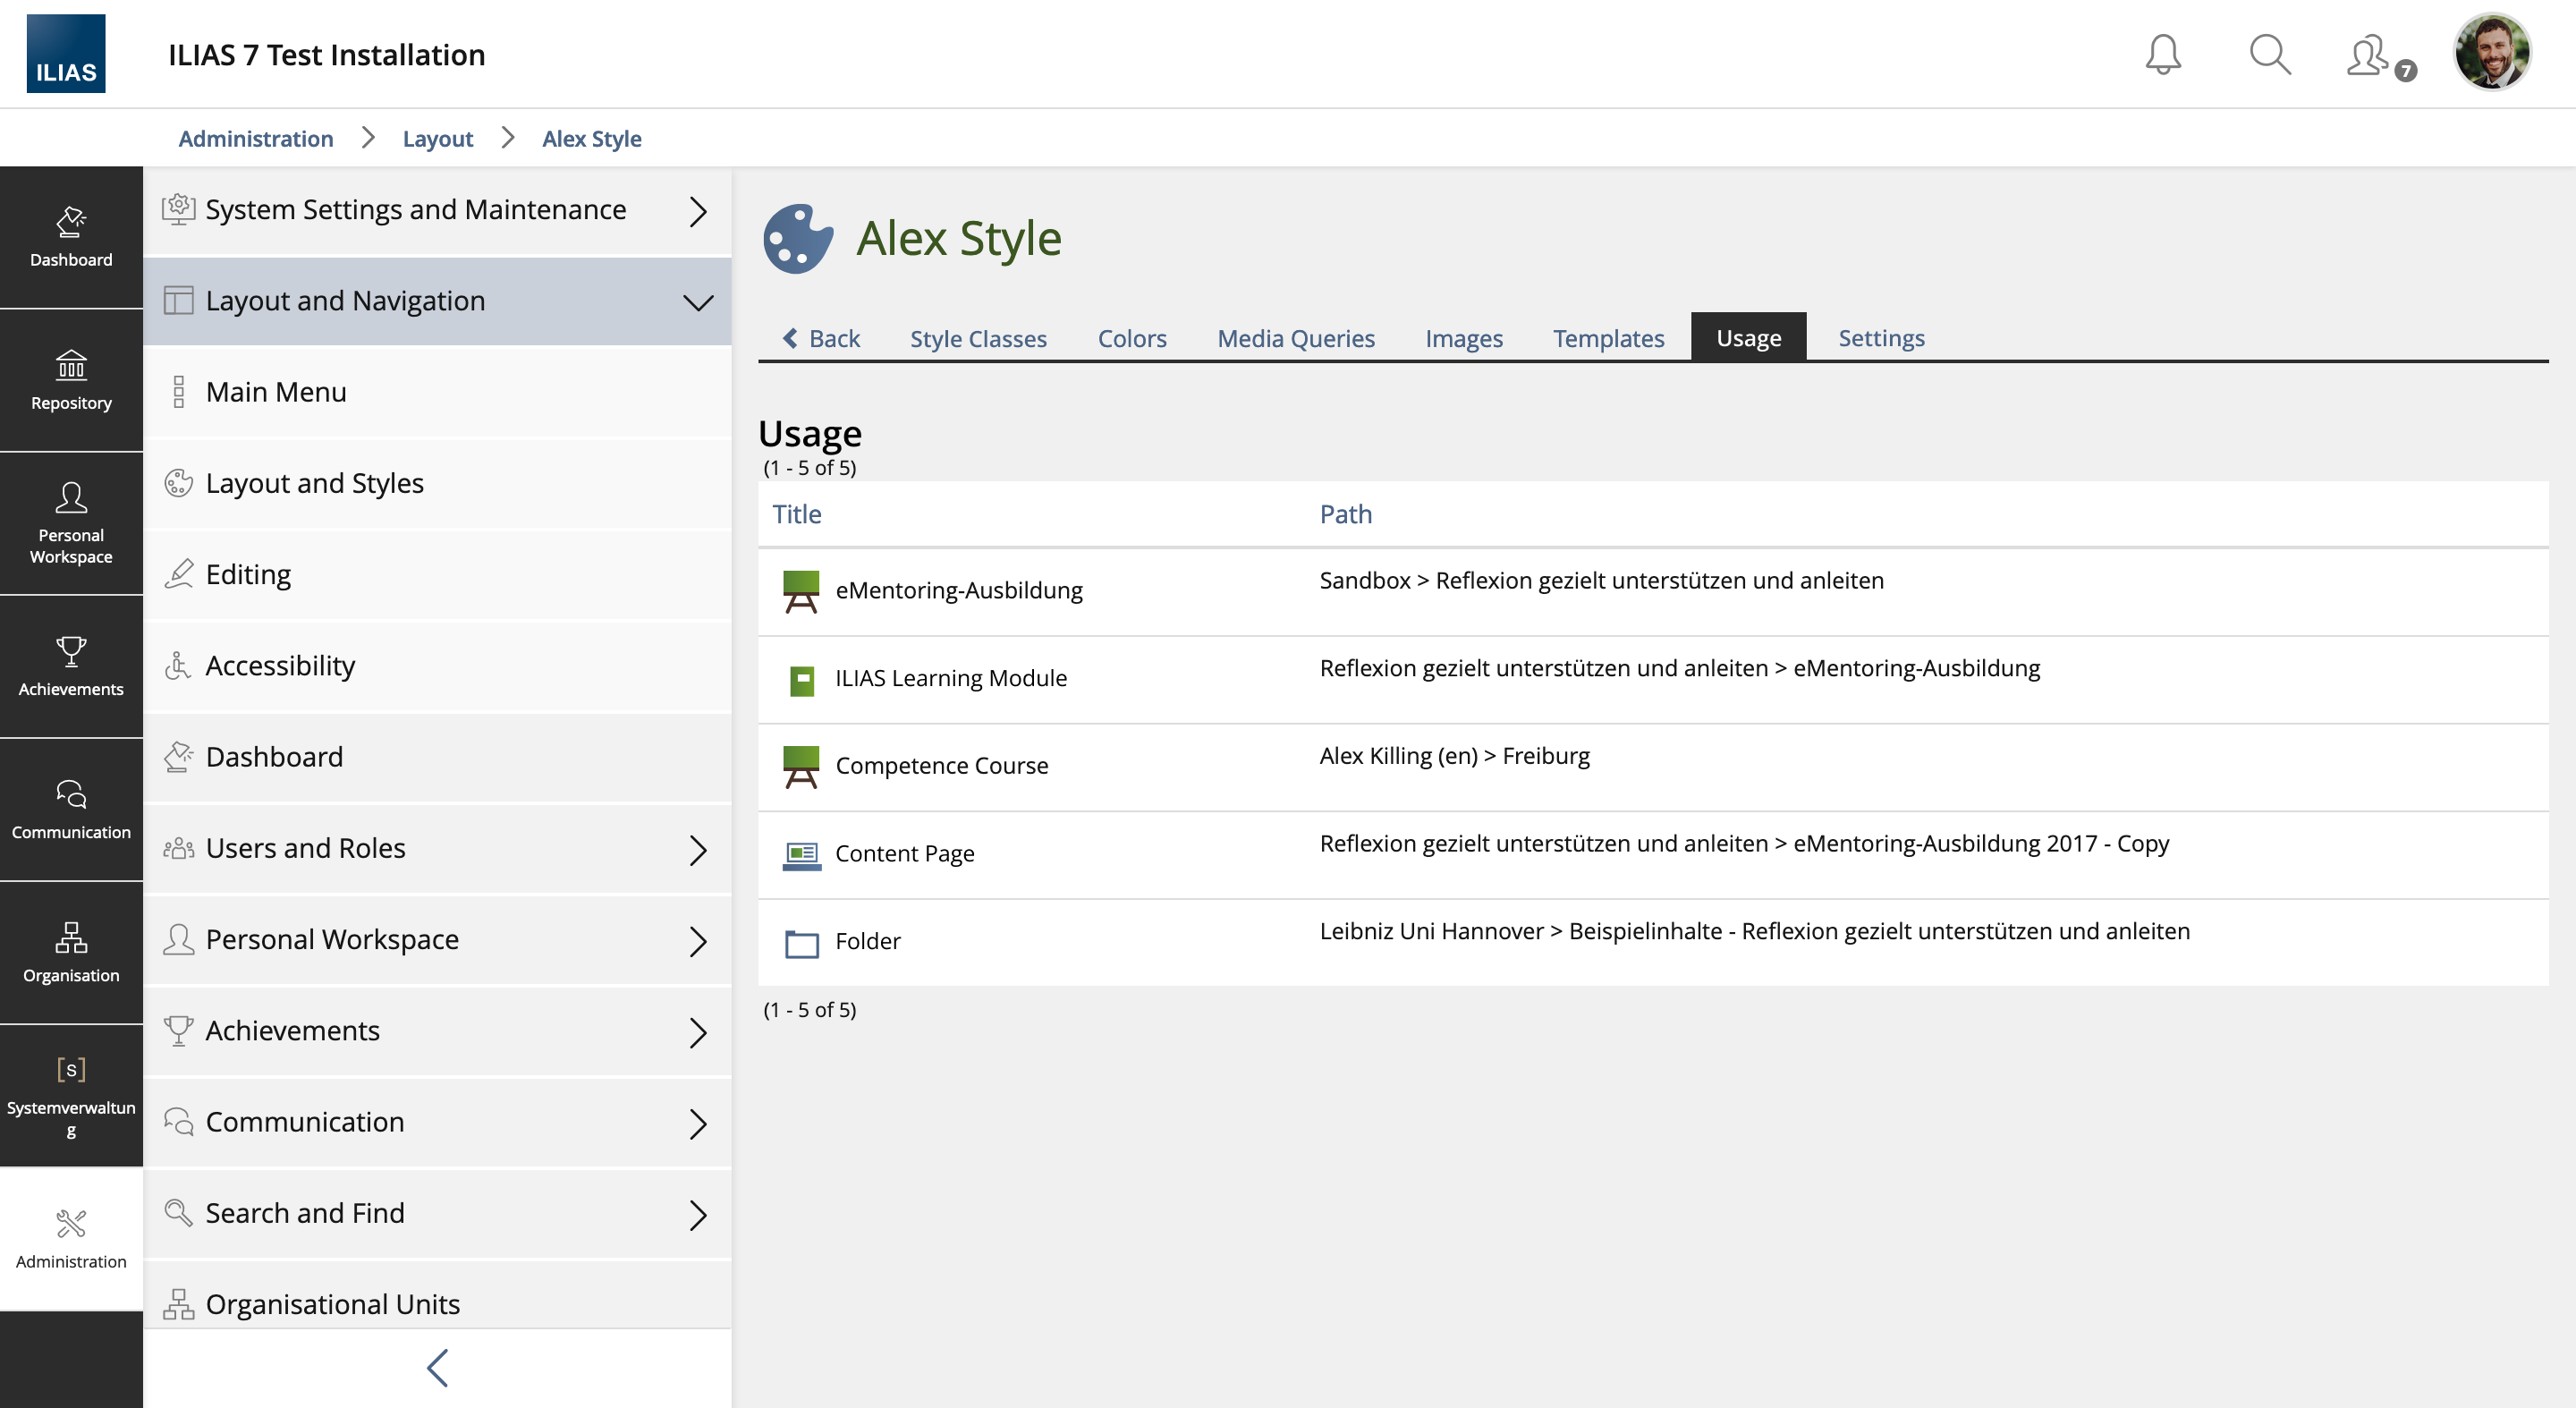Click the Back link
The width and height of the screenshot is (2576, 1408).
[x=821, y=338]
